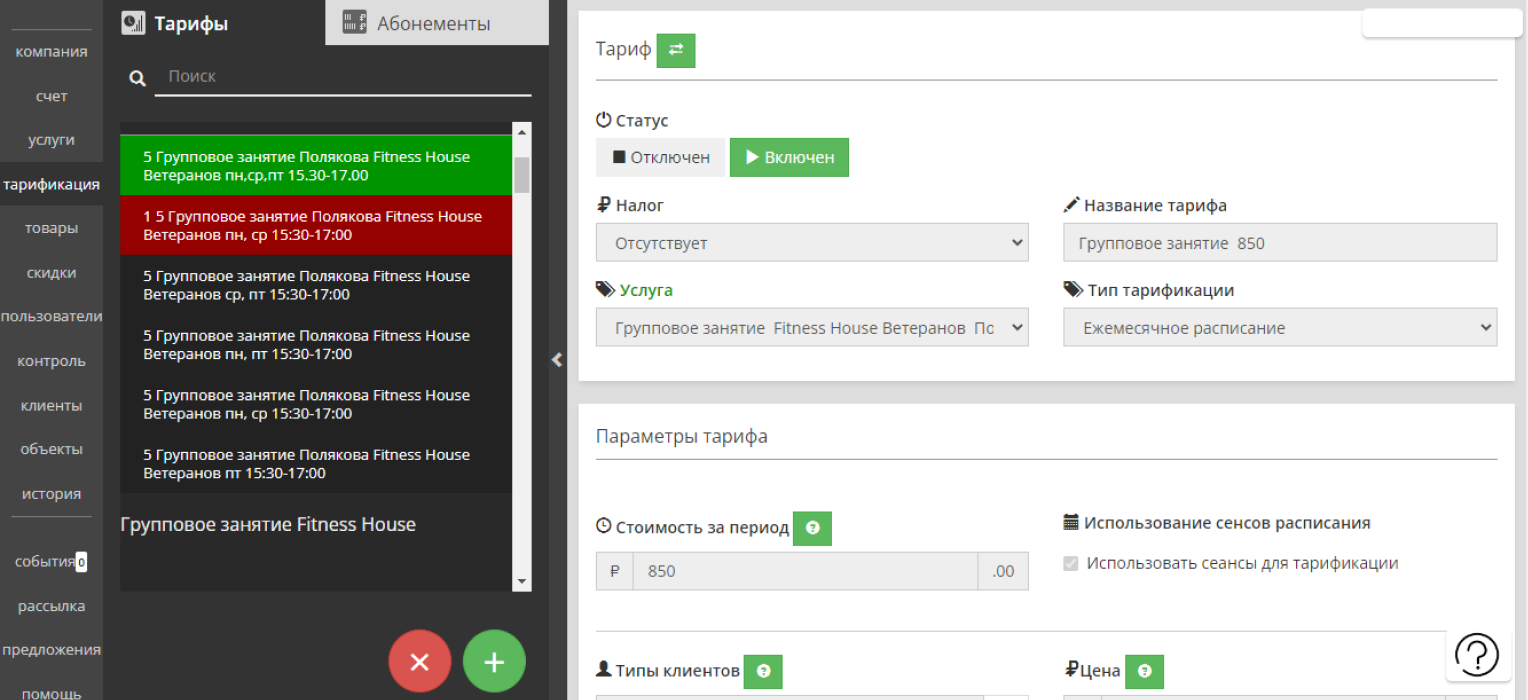The image size is (1528, 700).
Task: Open контроль in sidebar
Action: [52, 361]
